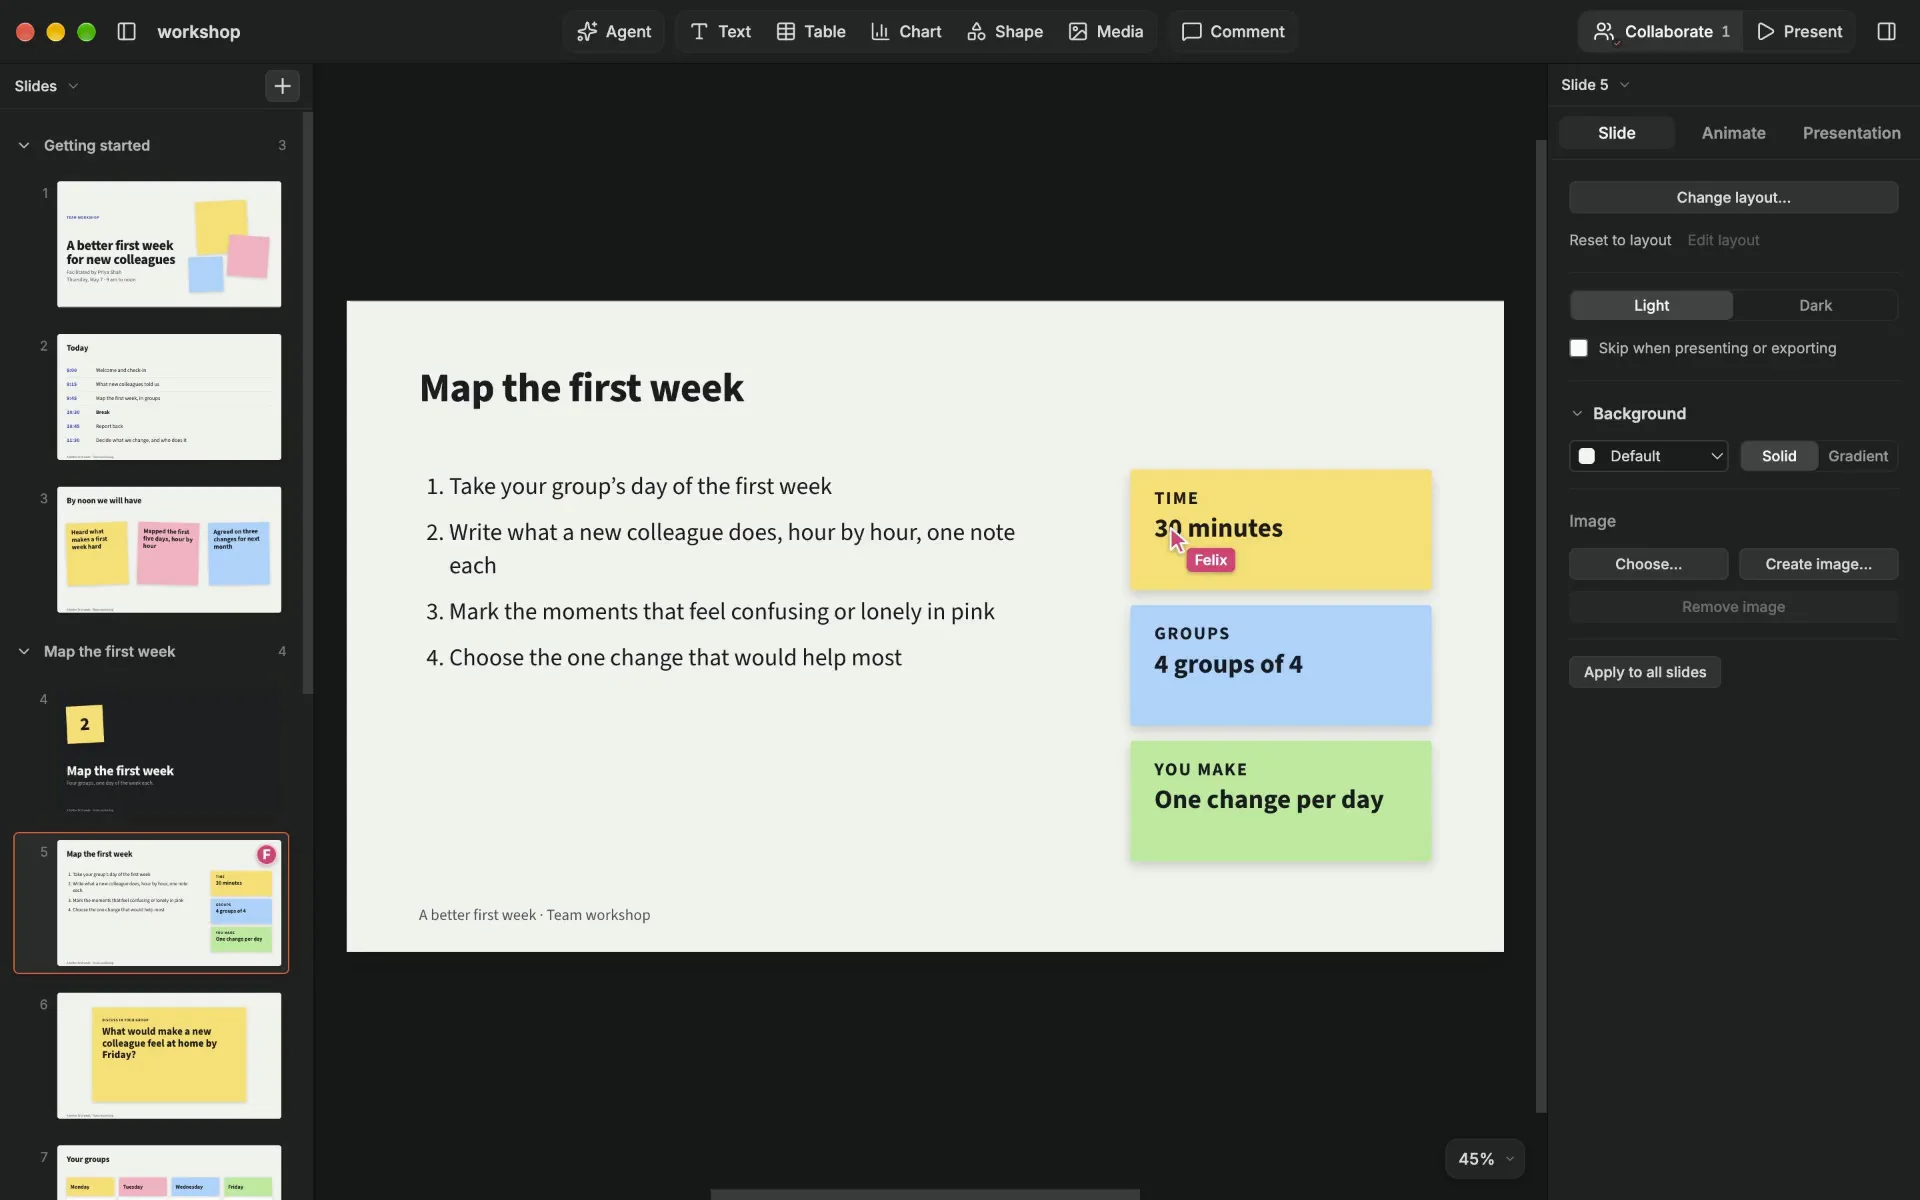This screenshot has width=1920, height=1200.
Task: Switch to the Slide tab
Action: [x=1616, y=133]
